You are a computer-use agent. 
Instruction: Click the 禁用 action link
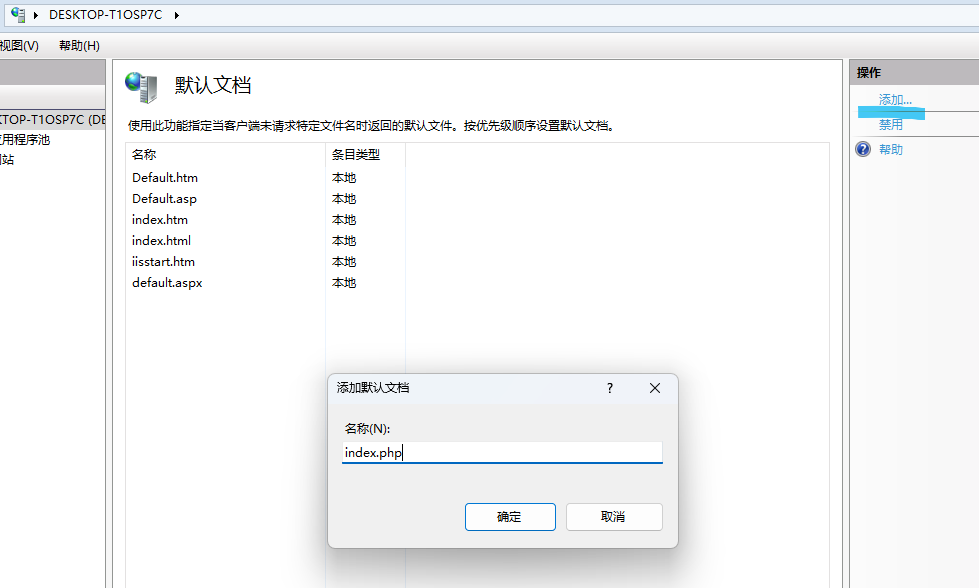pos(891,124)
